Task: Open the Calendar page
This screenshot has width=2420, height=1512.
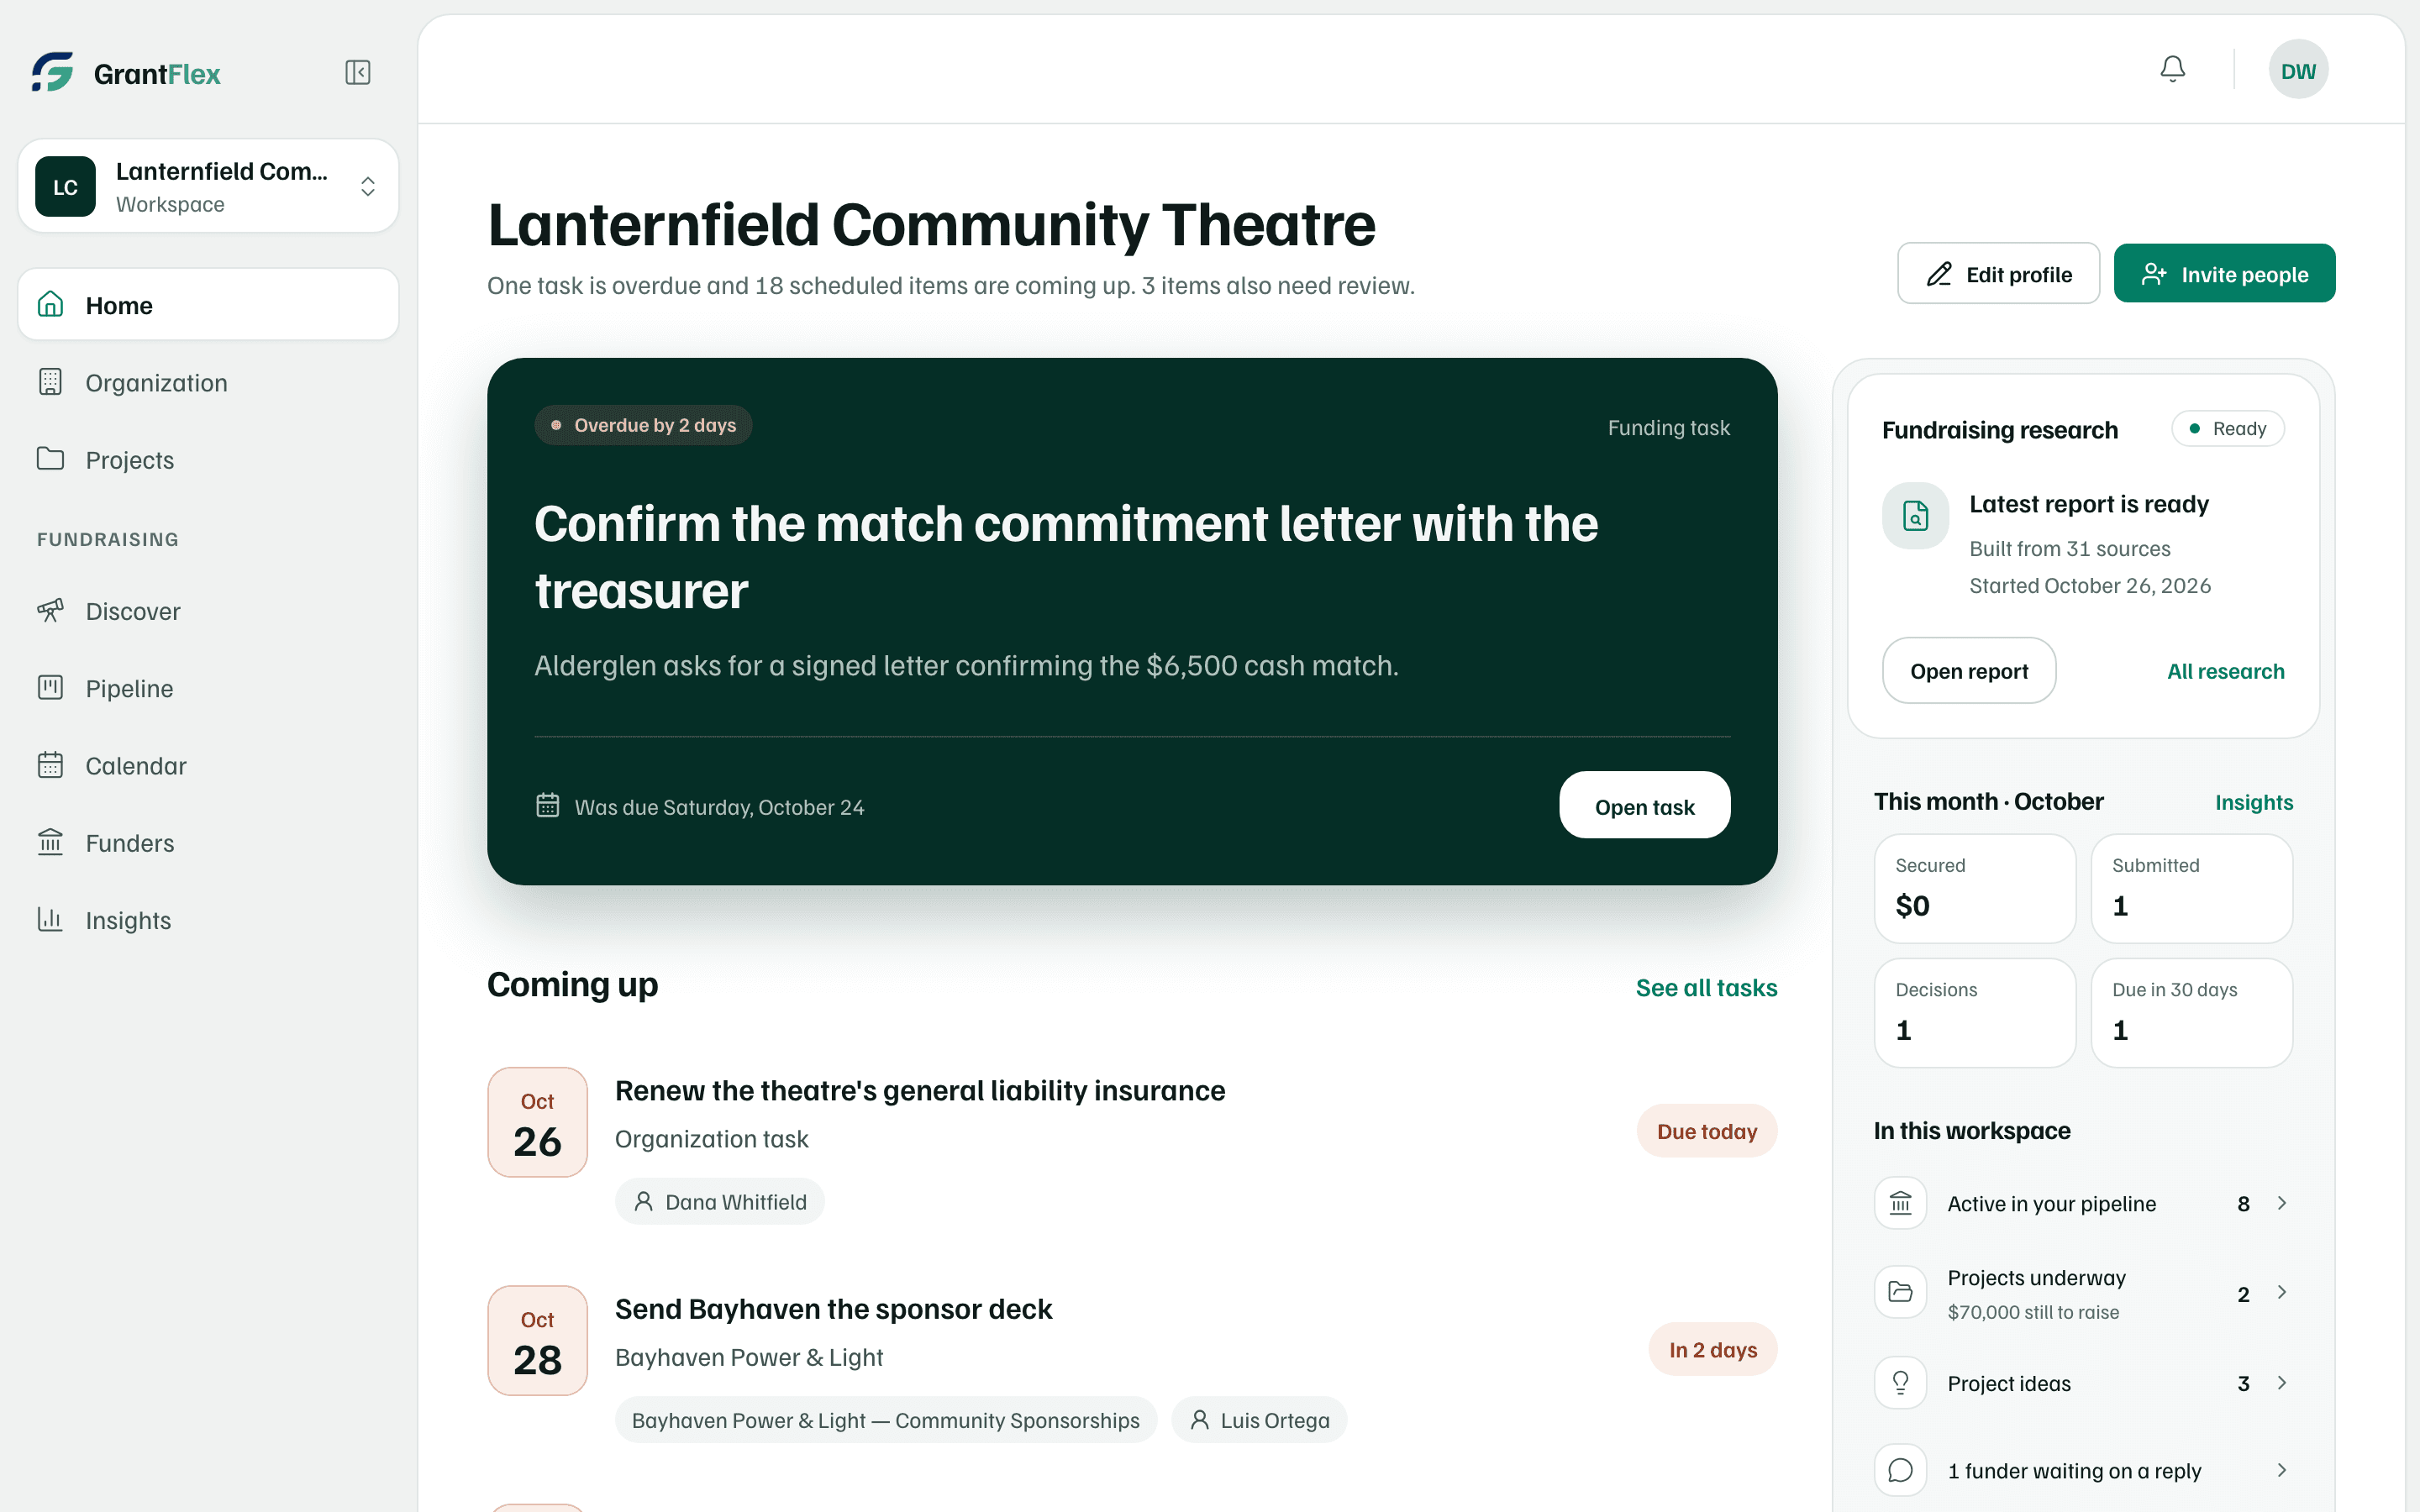Action: 208,765
